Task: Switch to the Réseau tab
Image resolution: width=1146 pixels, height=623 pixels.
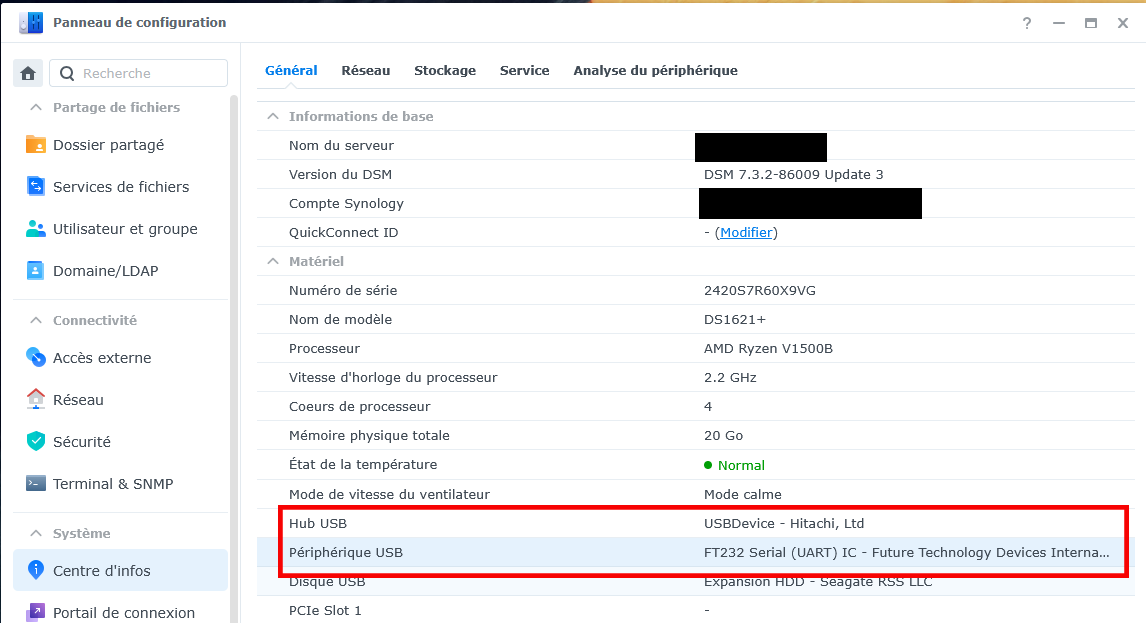Action: (x=365, y=70)
